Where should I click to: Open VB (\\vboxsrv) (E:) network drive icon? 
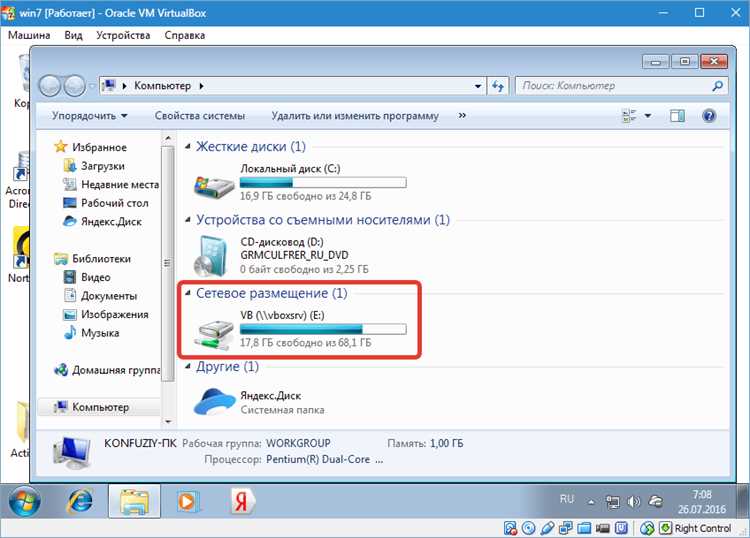[214, 334]
